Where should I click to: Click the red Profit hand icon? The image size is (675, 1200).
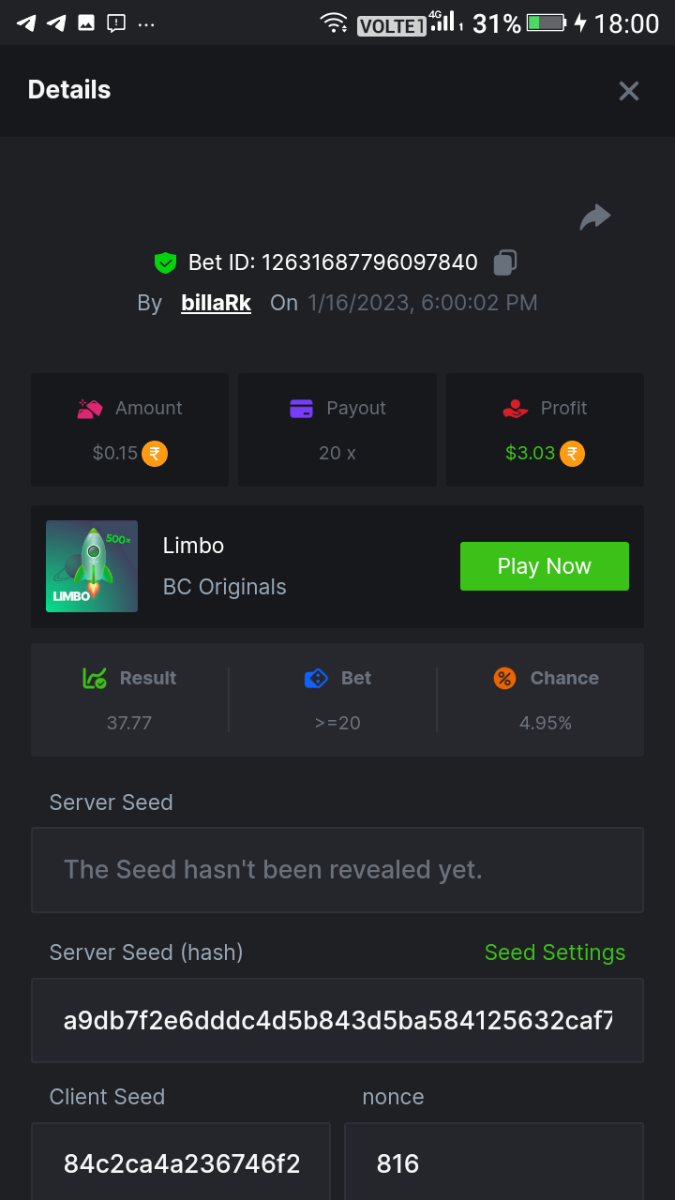tap(515, 408)
